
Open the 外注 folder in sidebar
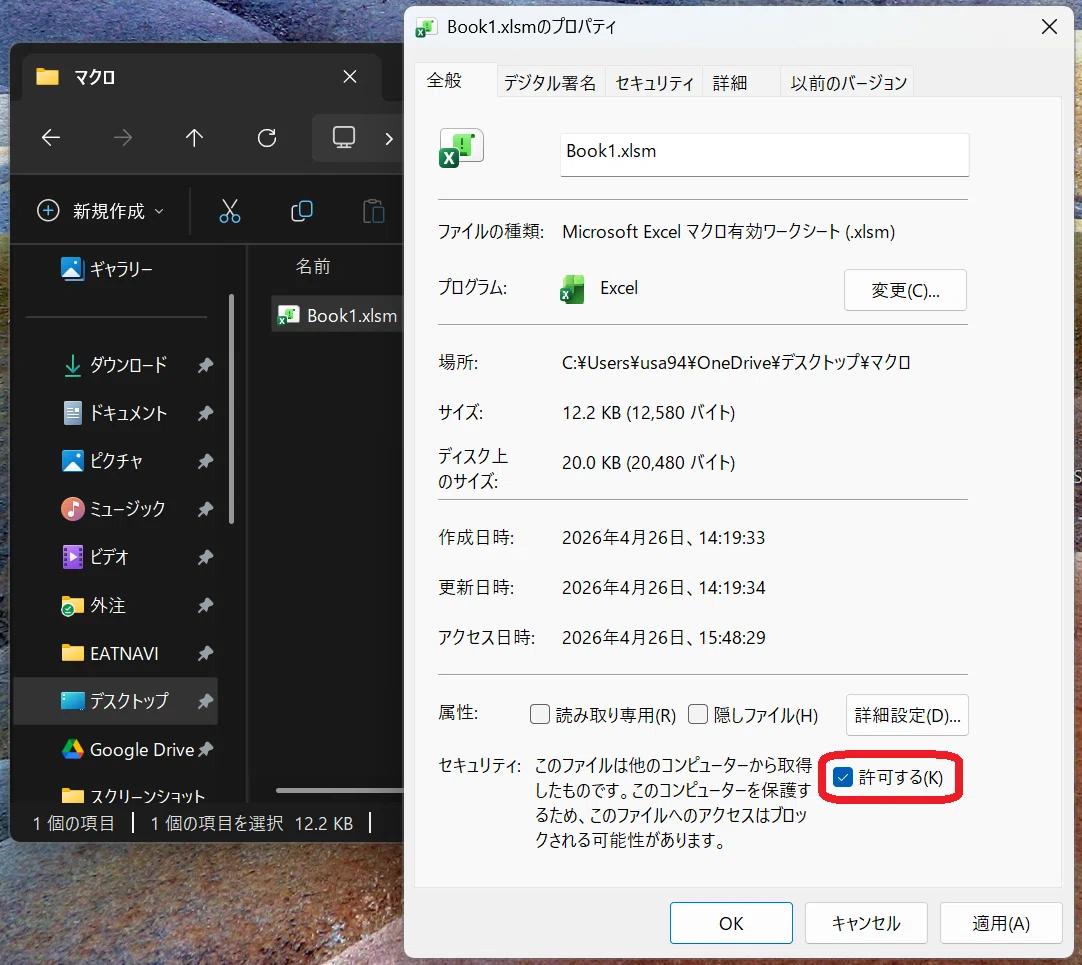tap(94, 605)
